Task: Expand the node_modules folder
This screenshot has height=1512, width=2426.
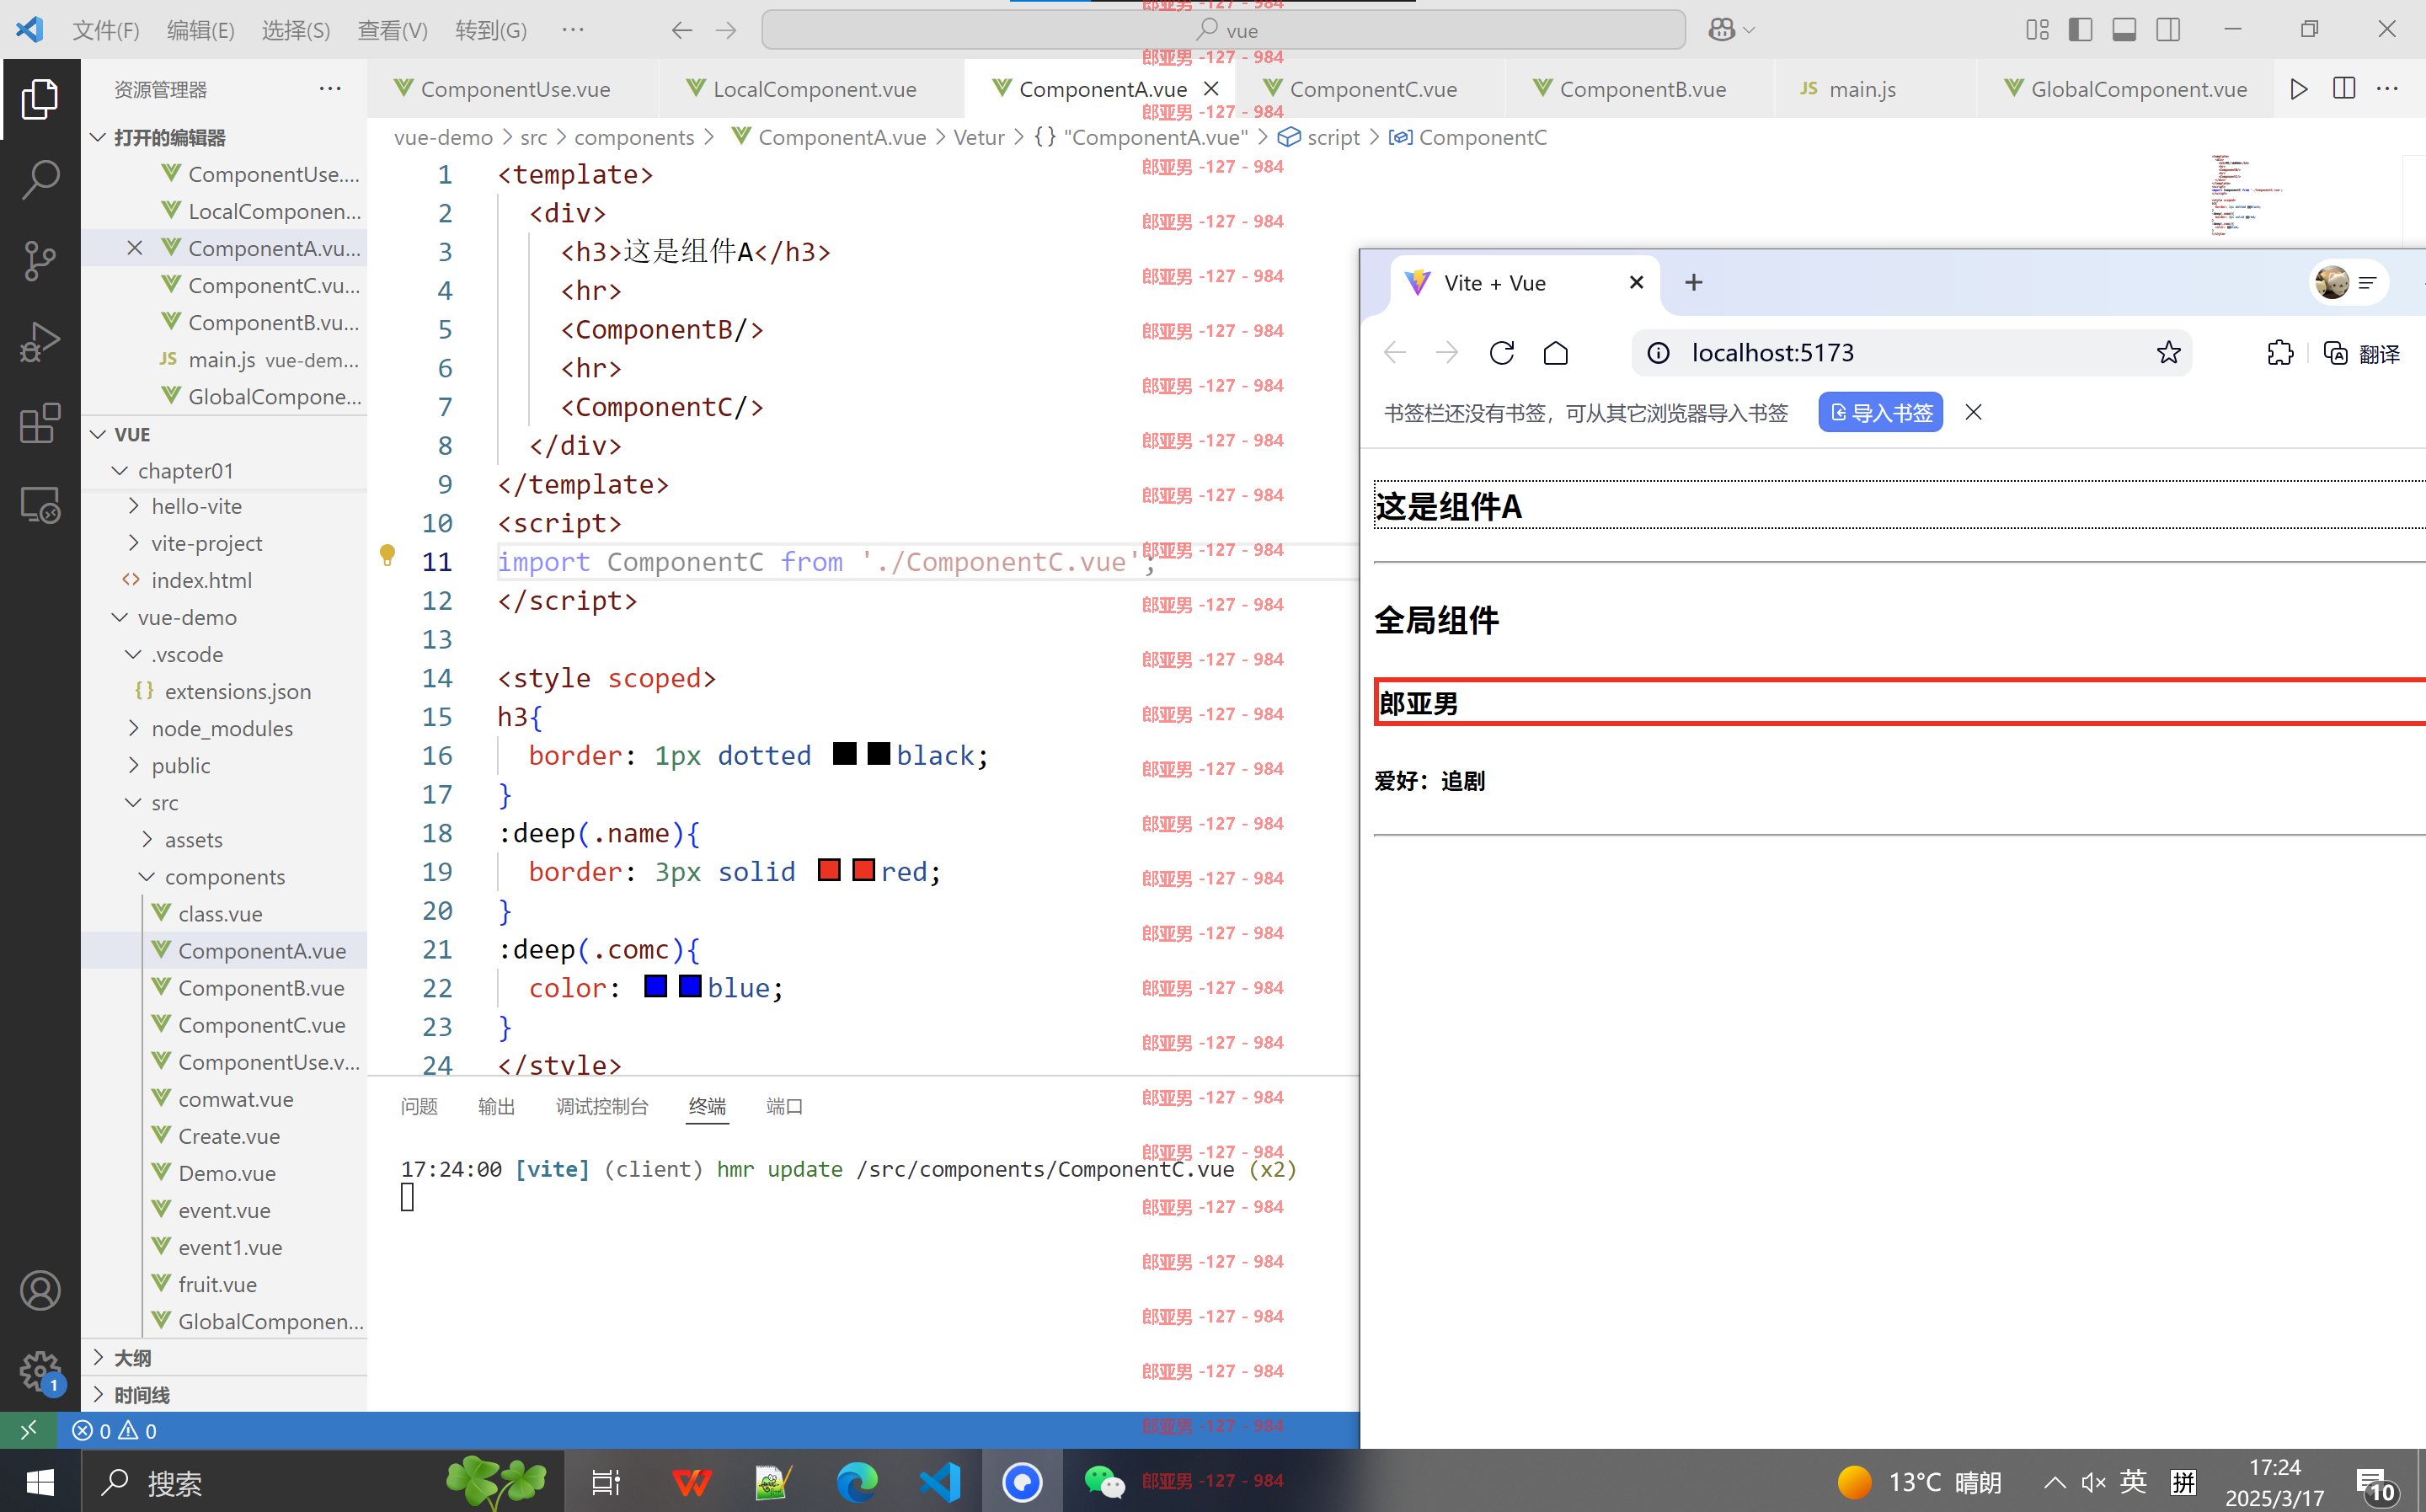Action: 134,729
